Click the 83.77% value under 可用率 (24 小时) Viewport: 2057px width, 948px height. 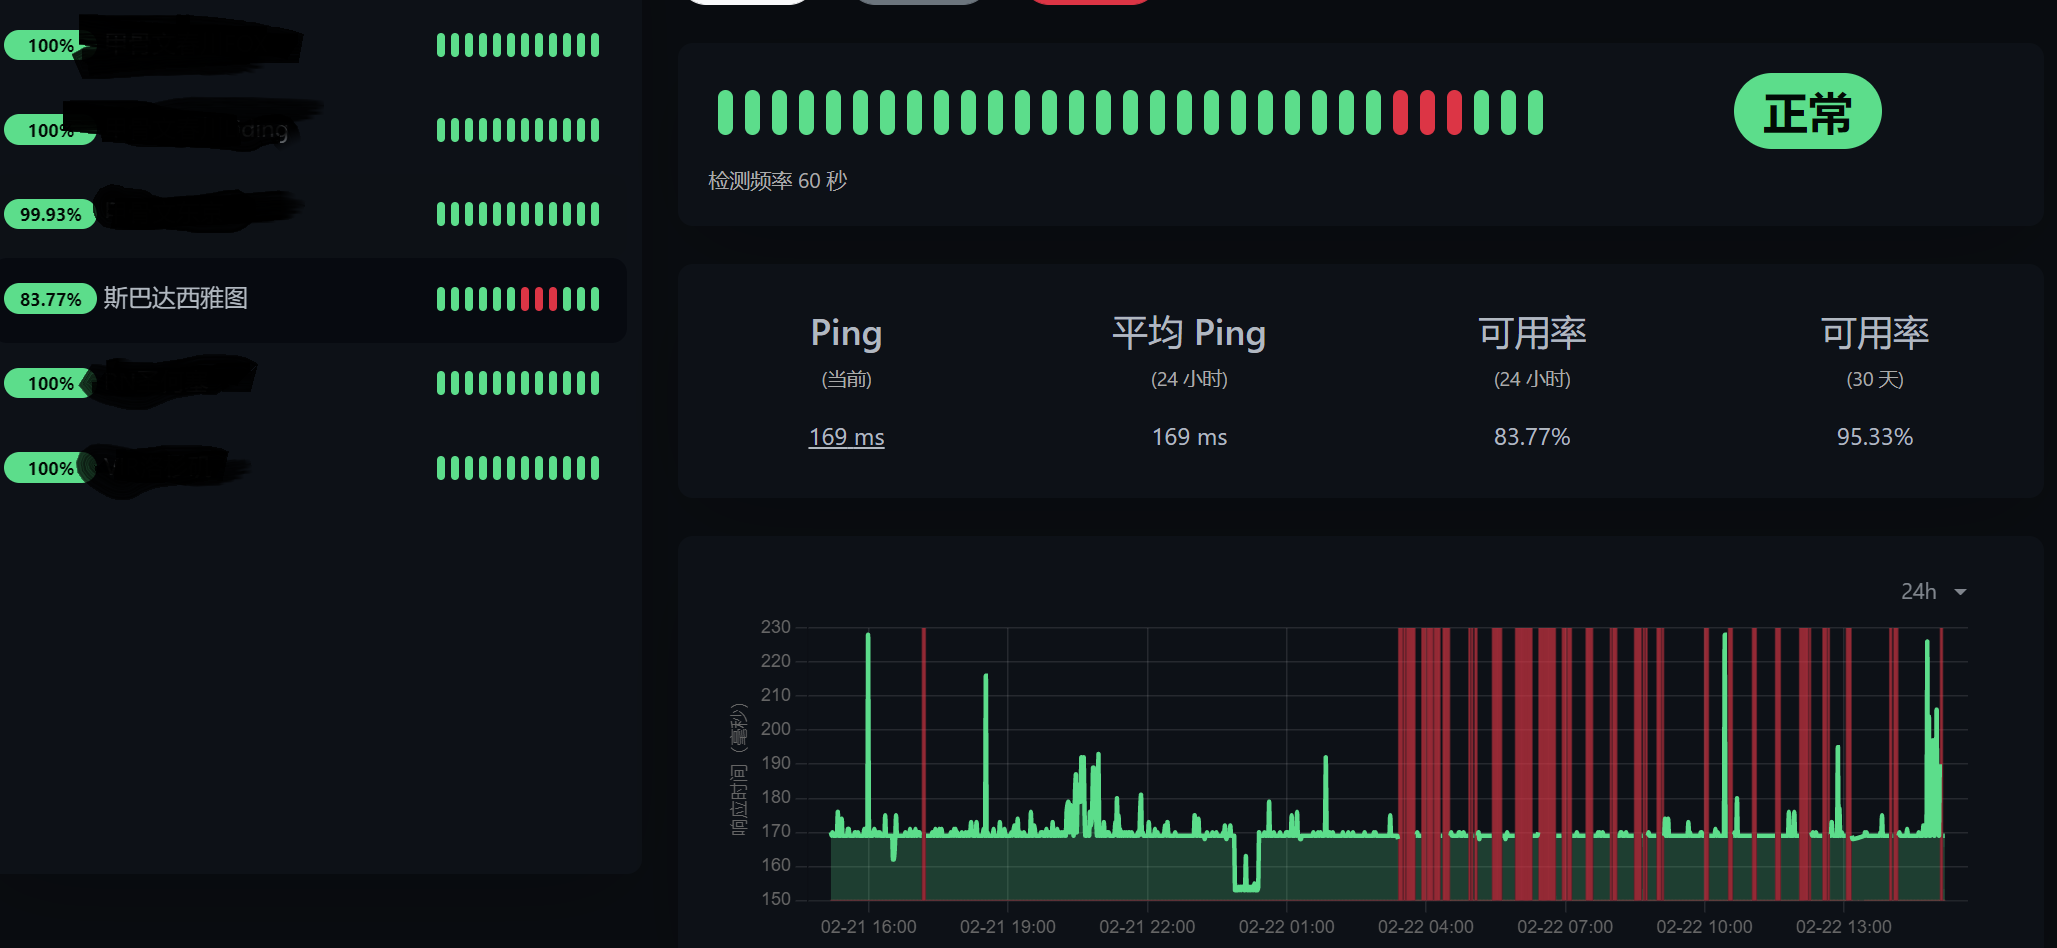tap(1532, 437)
